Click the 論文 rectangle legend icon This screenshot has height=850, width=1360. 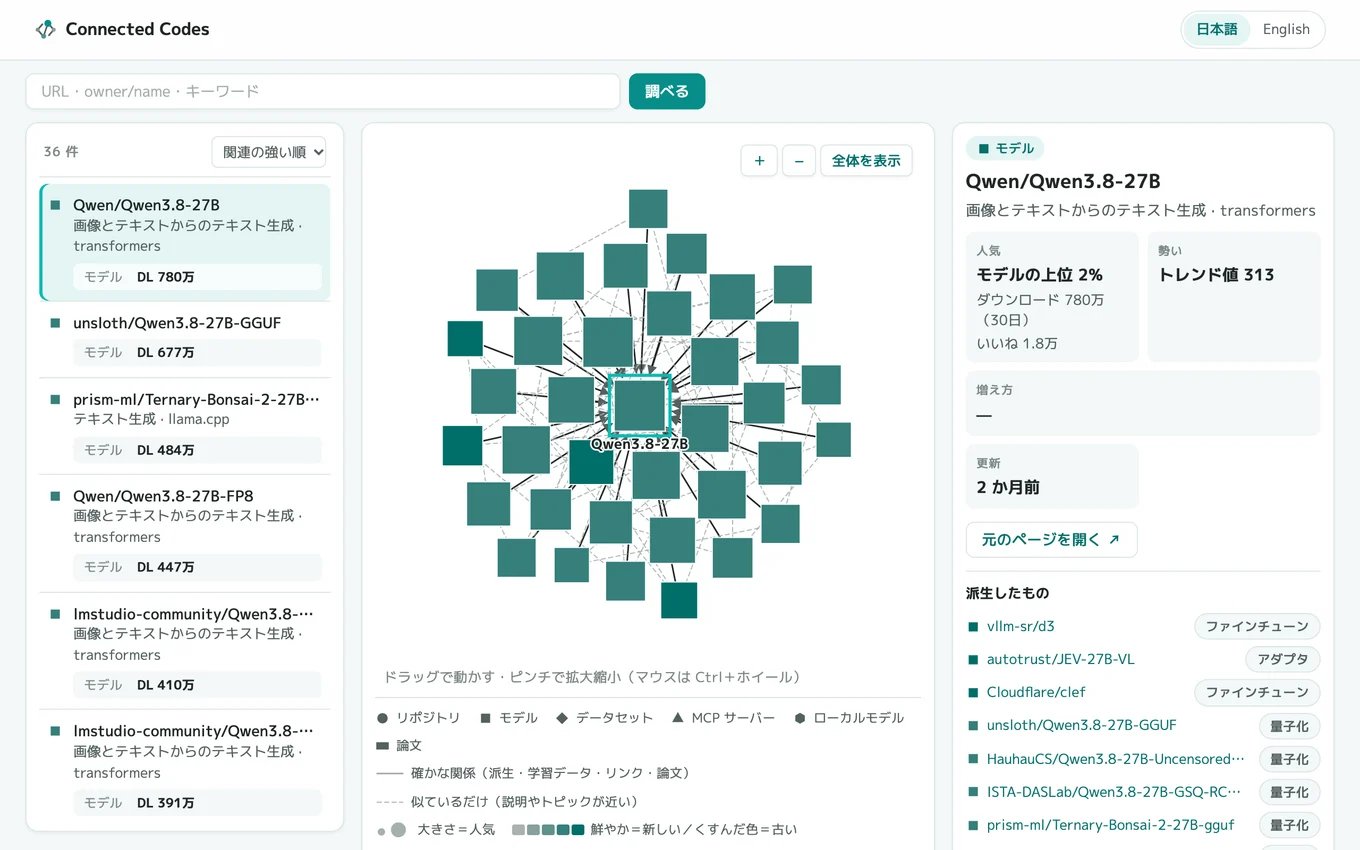click(x=382, y=746)
